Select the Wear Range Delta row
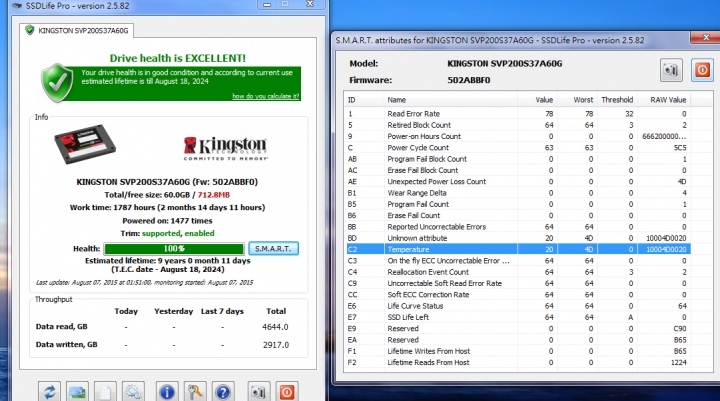 pyautogui.click(x=518, y=193)
